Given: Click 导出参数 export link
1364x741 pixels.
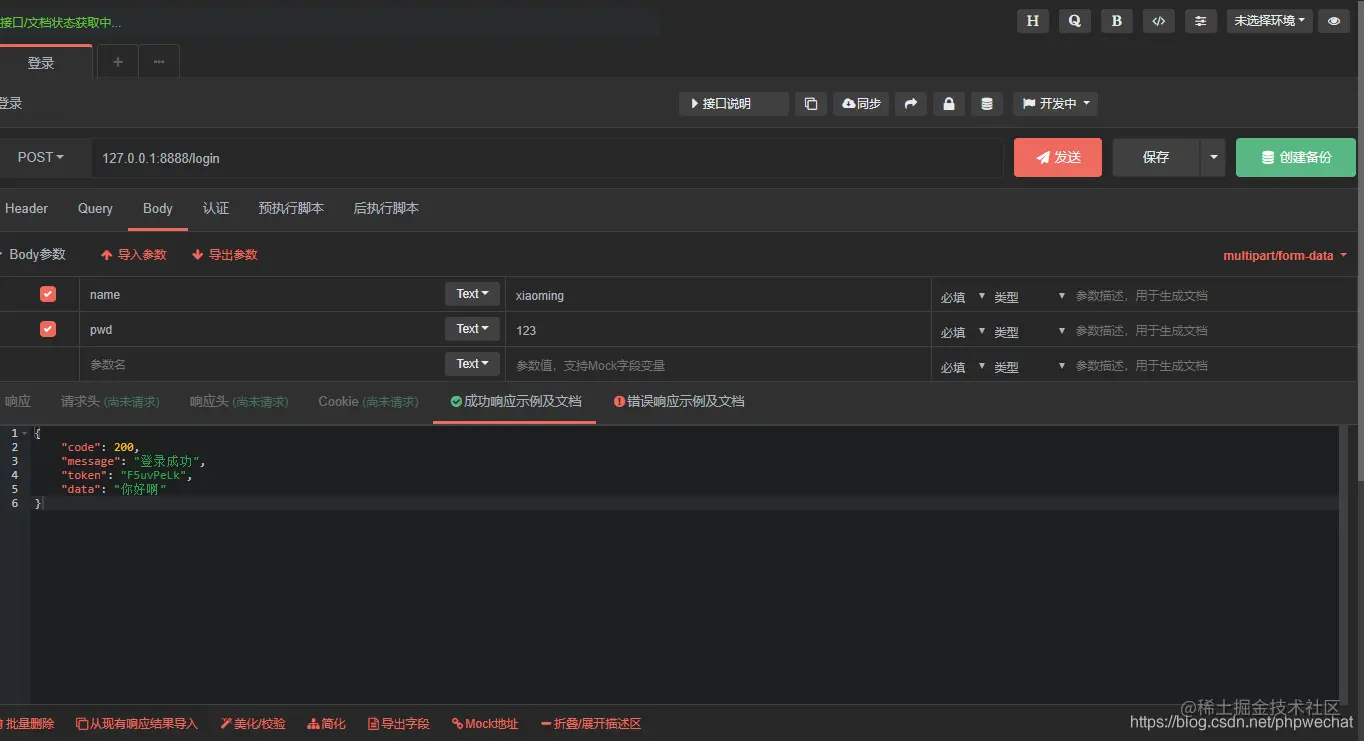Looking at the screenshot, I should 225,255.
